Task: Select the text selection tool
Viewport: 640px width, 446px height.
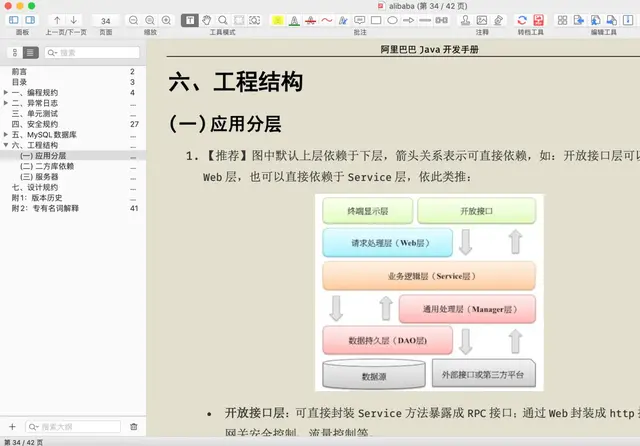Action: click(x=190, y=20)
